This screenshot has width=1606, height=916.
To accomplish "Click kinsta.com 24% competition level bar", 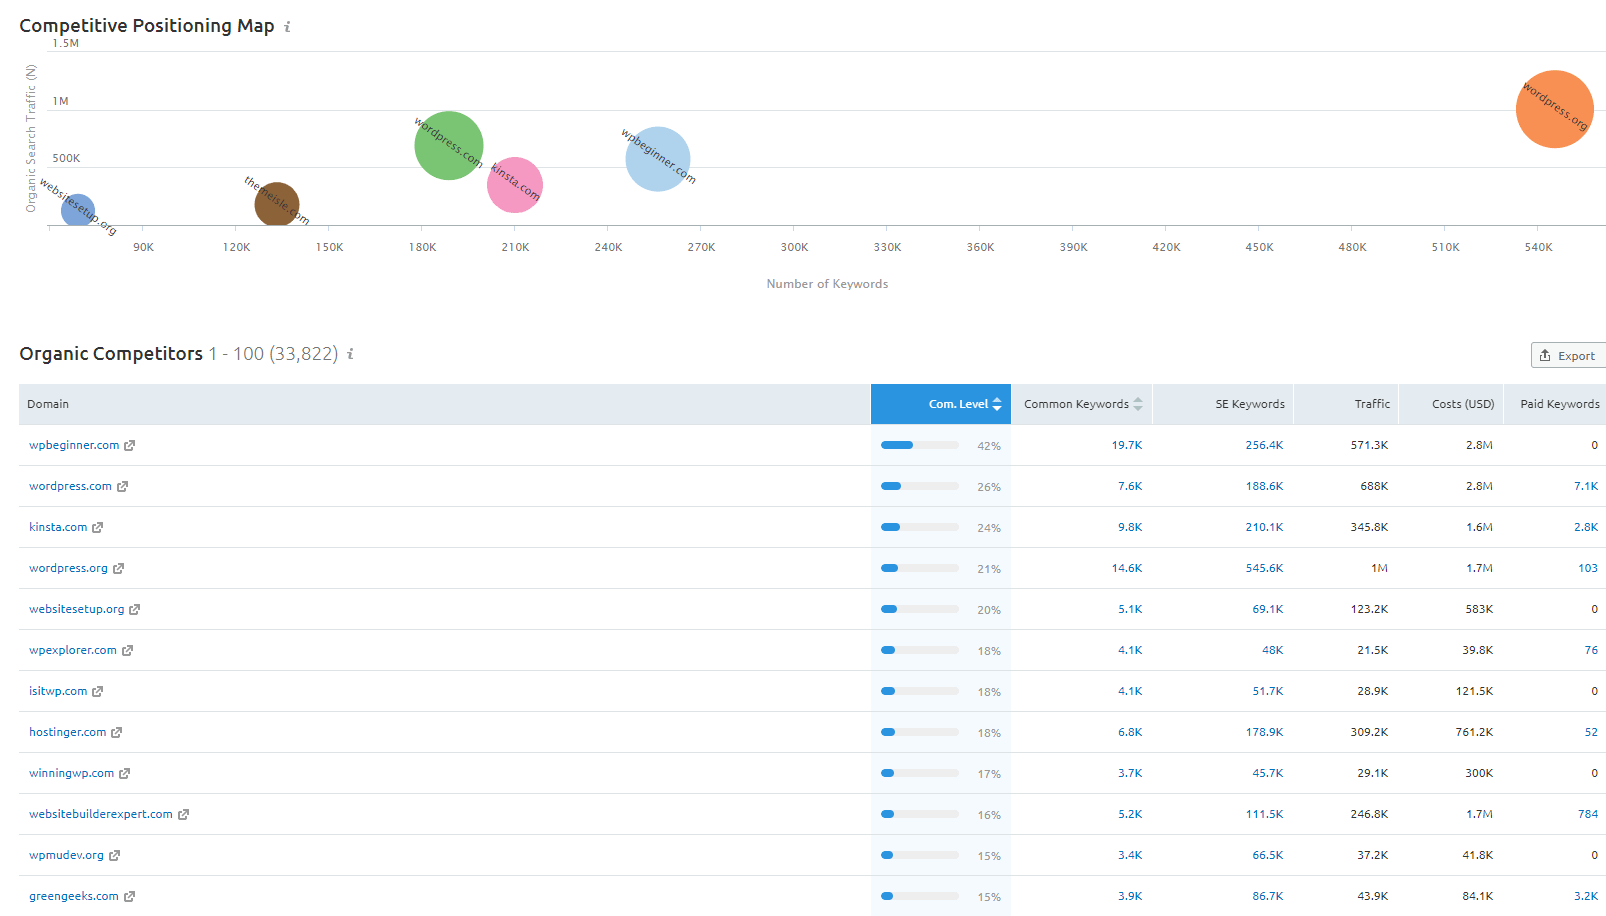I will (920, 527).
